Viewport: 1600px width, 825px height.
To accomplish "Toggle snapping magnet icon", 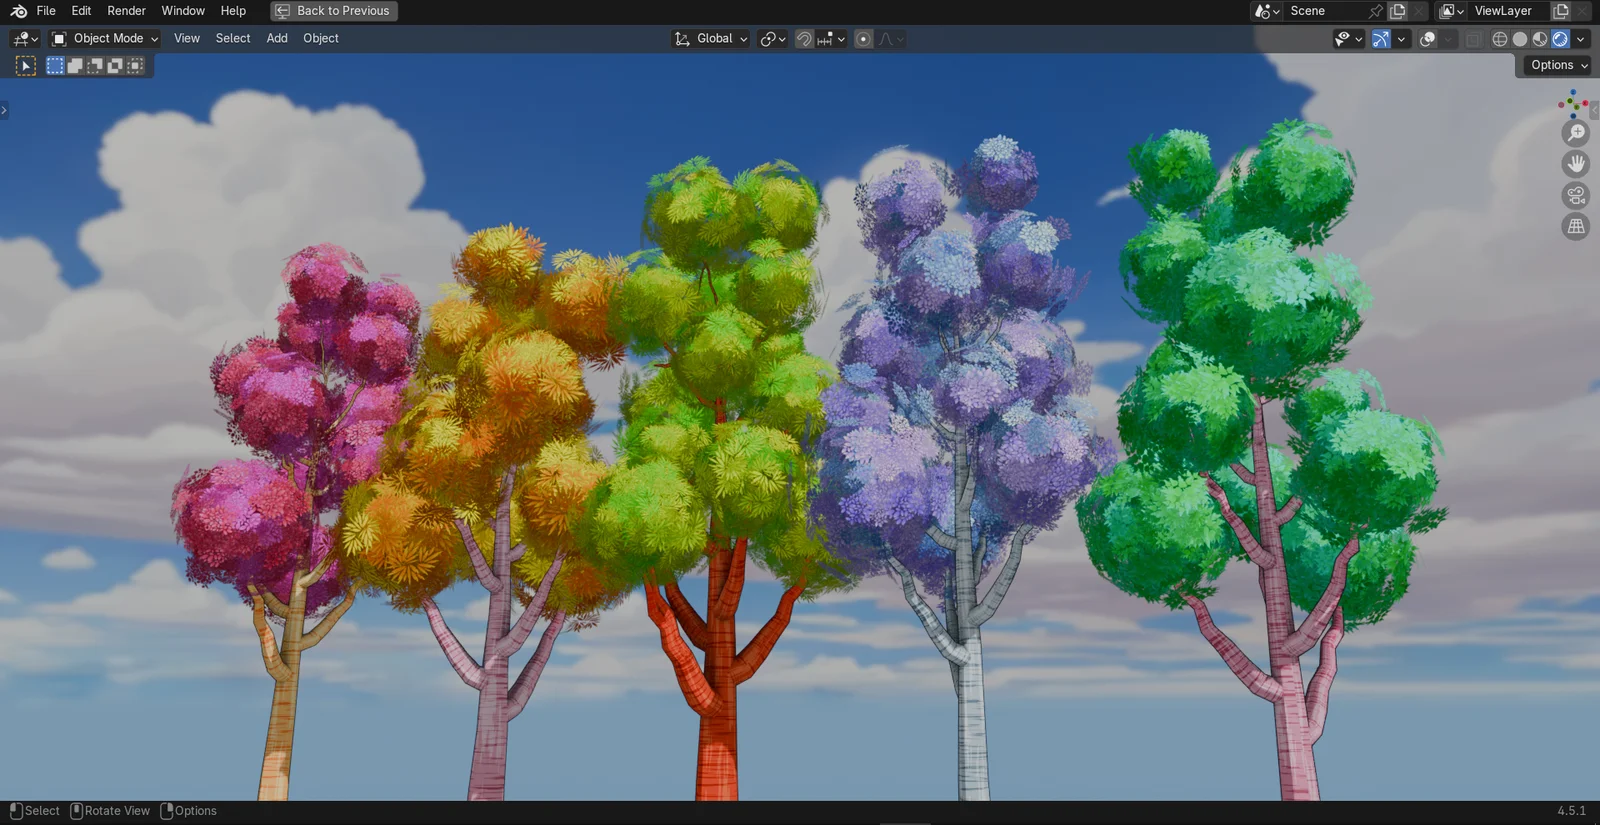I will [x=804, y=39].
